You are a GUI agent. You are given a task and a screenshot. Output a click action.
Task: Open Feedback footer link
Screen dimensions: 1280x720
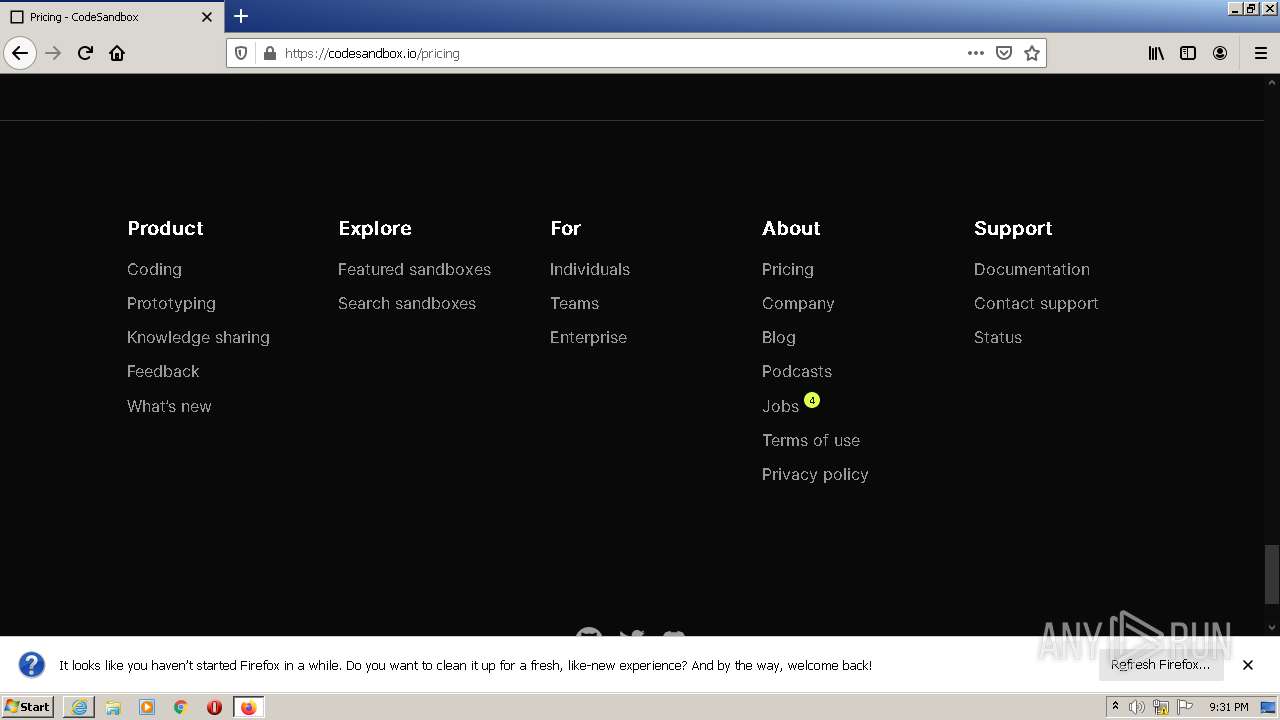(163, 371)
